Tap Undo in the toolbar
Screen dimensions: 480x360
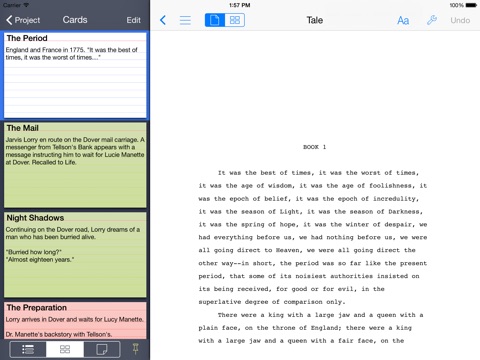point(460,20)
